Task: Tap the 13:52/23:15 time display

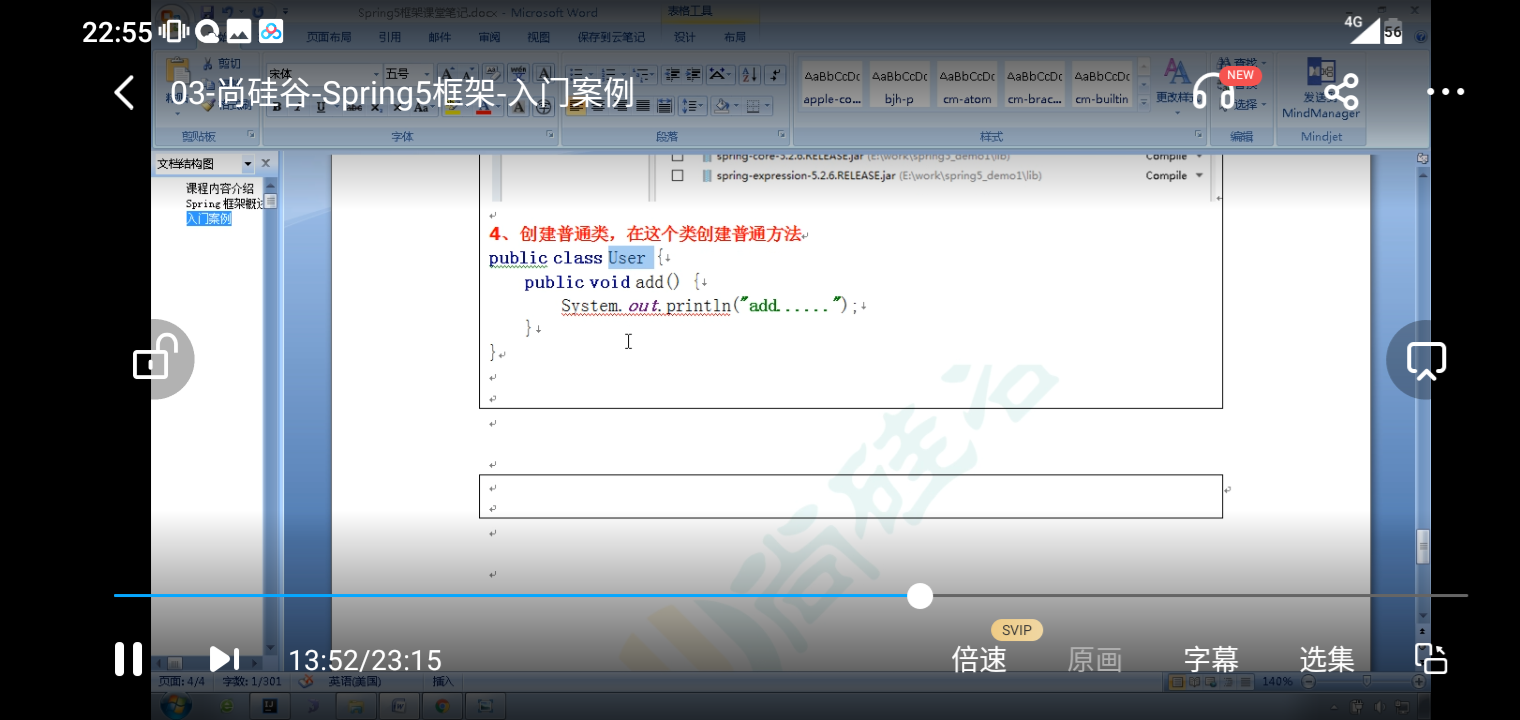Action: tap(365, 660)
